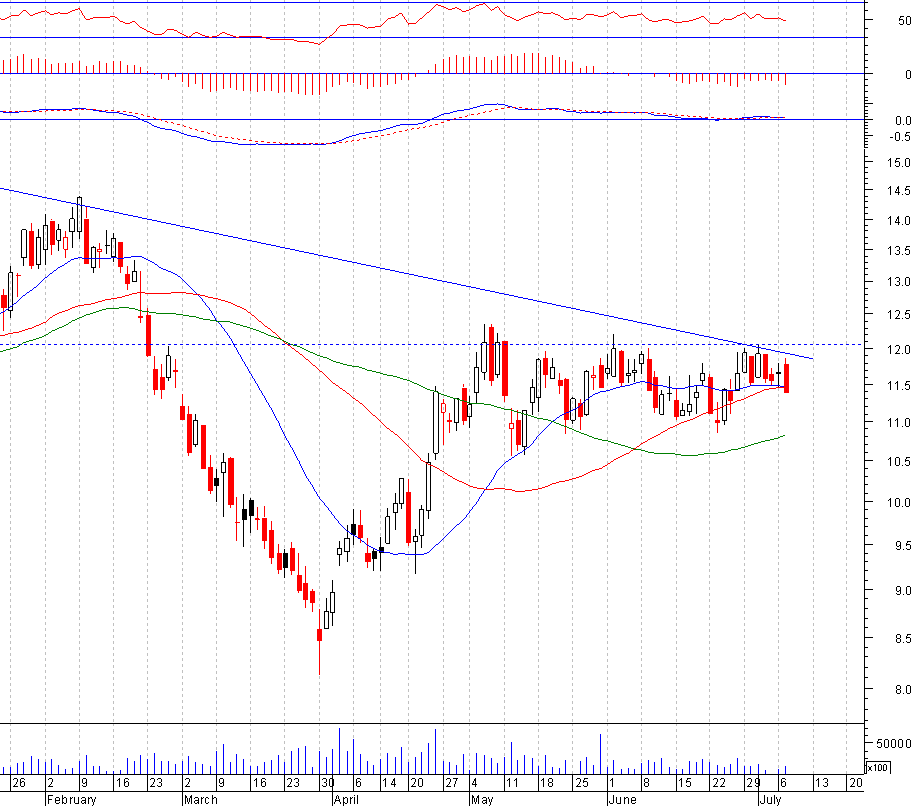Click the 8.5 price axis label
The width and height of the screenshot is (915, 806).
pos(902,639)
